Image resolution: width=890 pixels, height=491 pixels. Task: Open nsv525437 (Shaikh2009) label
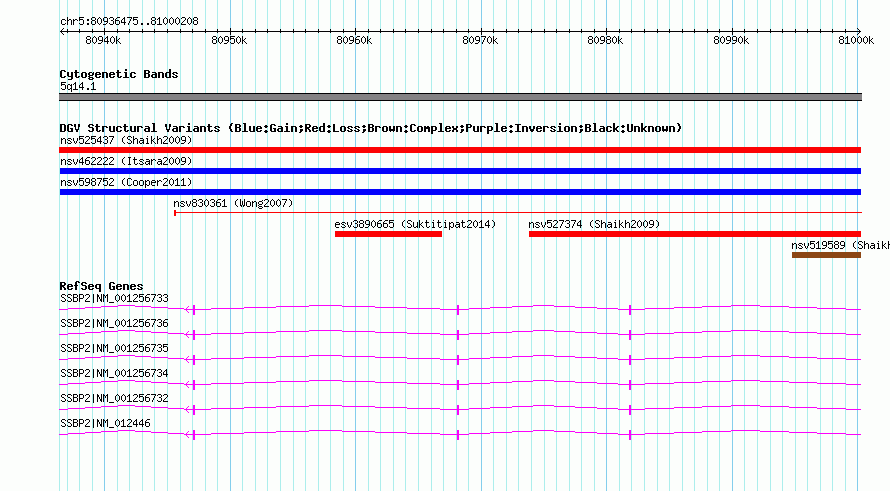pyautogui.click(x=126, y=140)
